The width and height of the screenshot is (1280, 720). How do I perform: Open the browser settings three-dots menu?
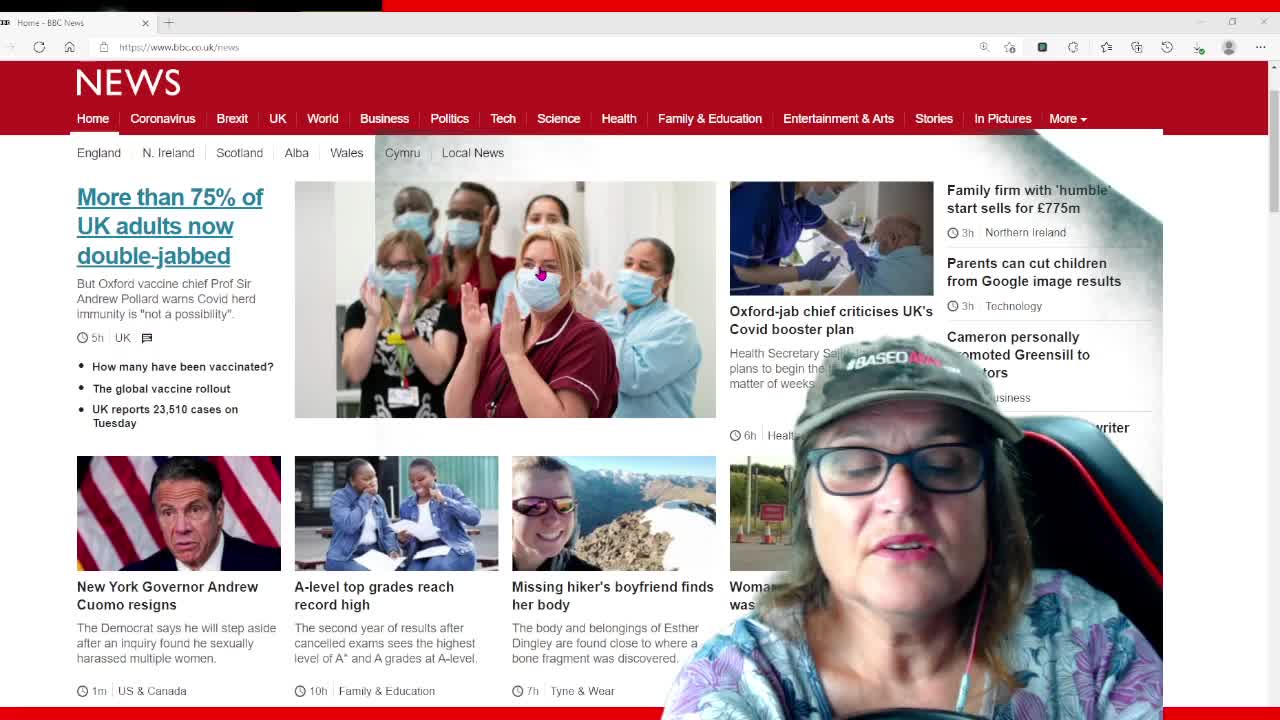tap(1260, 47)
